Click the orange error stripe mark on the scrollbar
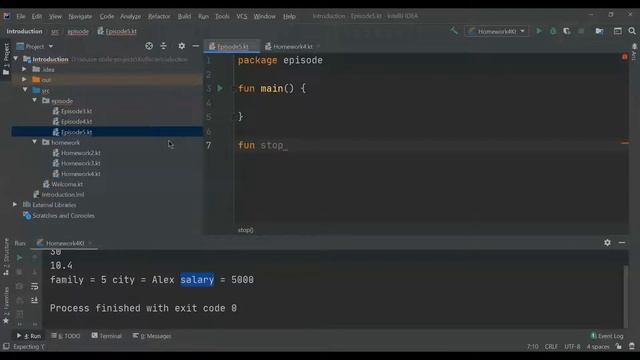640x360 pixels. 624,143
